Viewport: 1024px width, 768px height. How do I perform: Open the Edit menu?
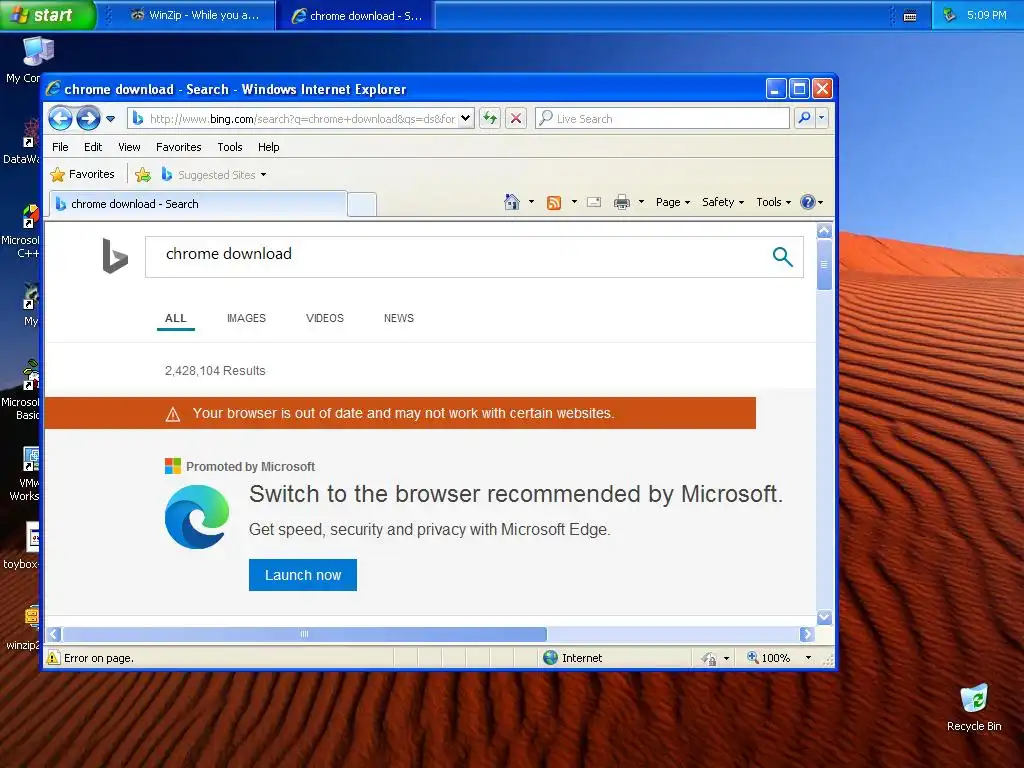pyautogui.click(x=93, y=147)
